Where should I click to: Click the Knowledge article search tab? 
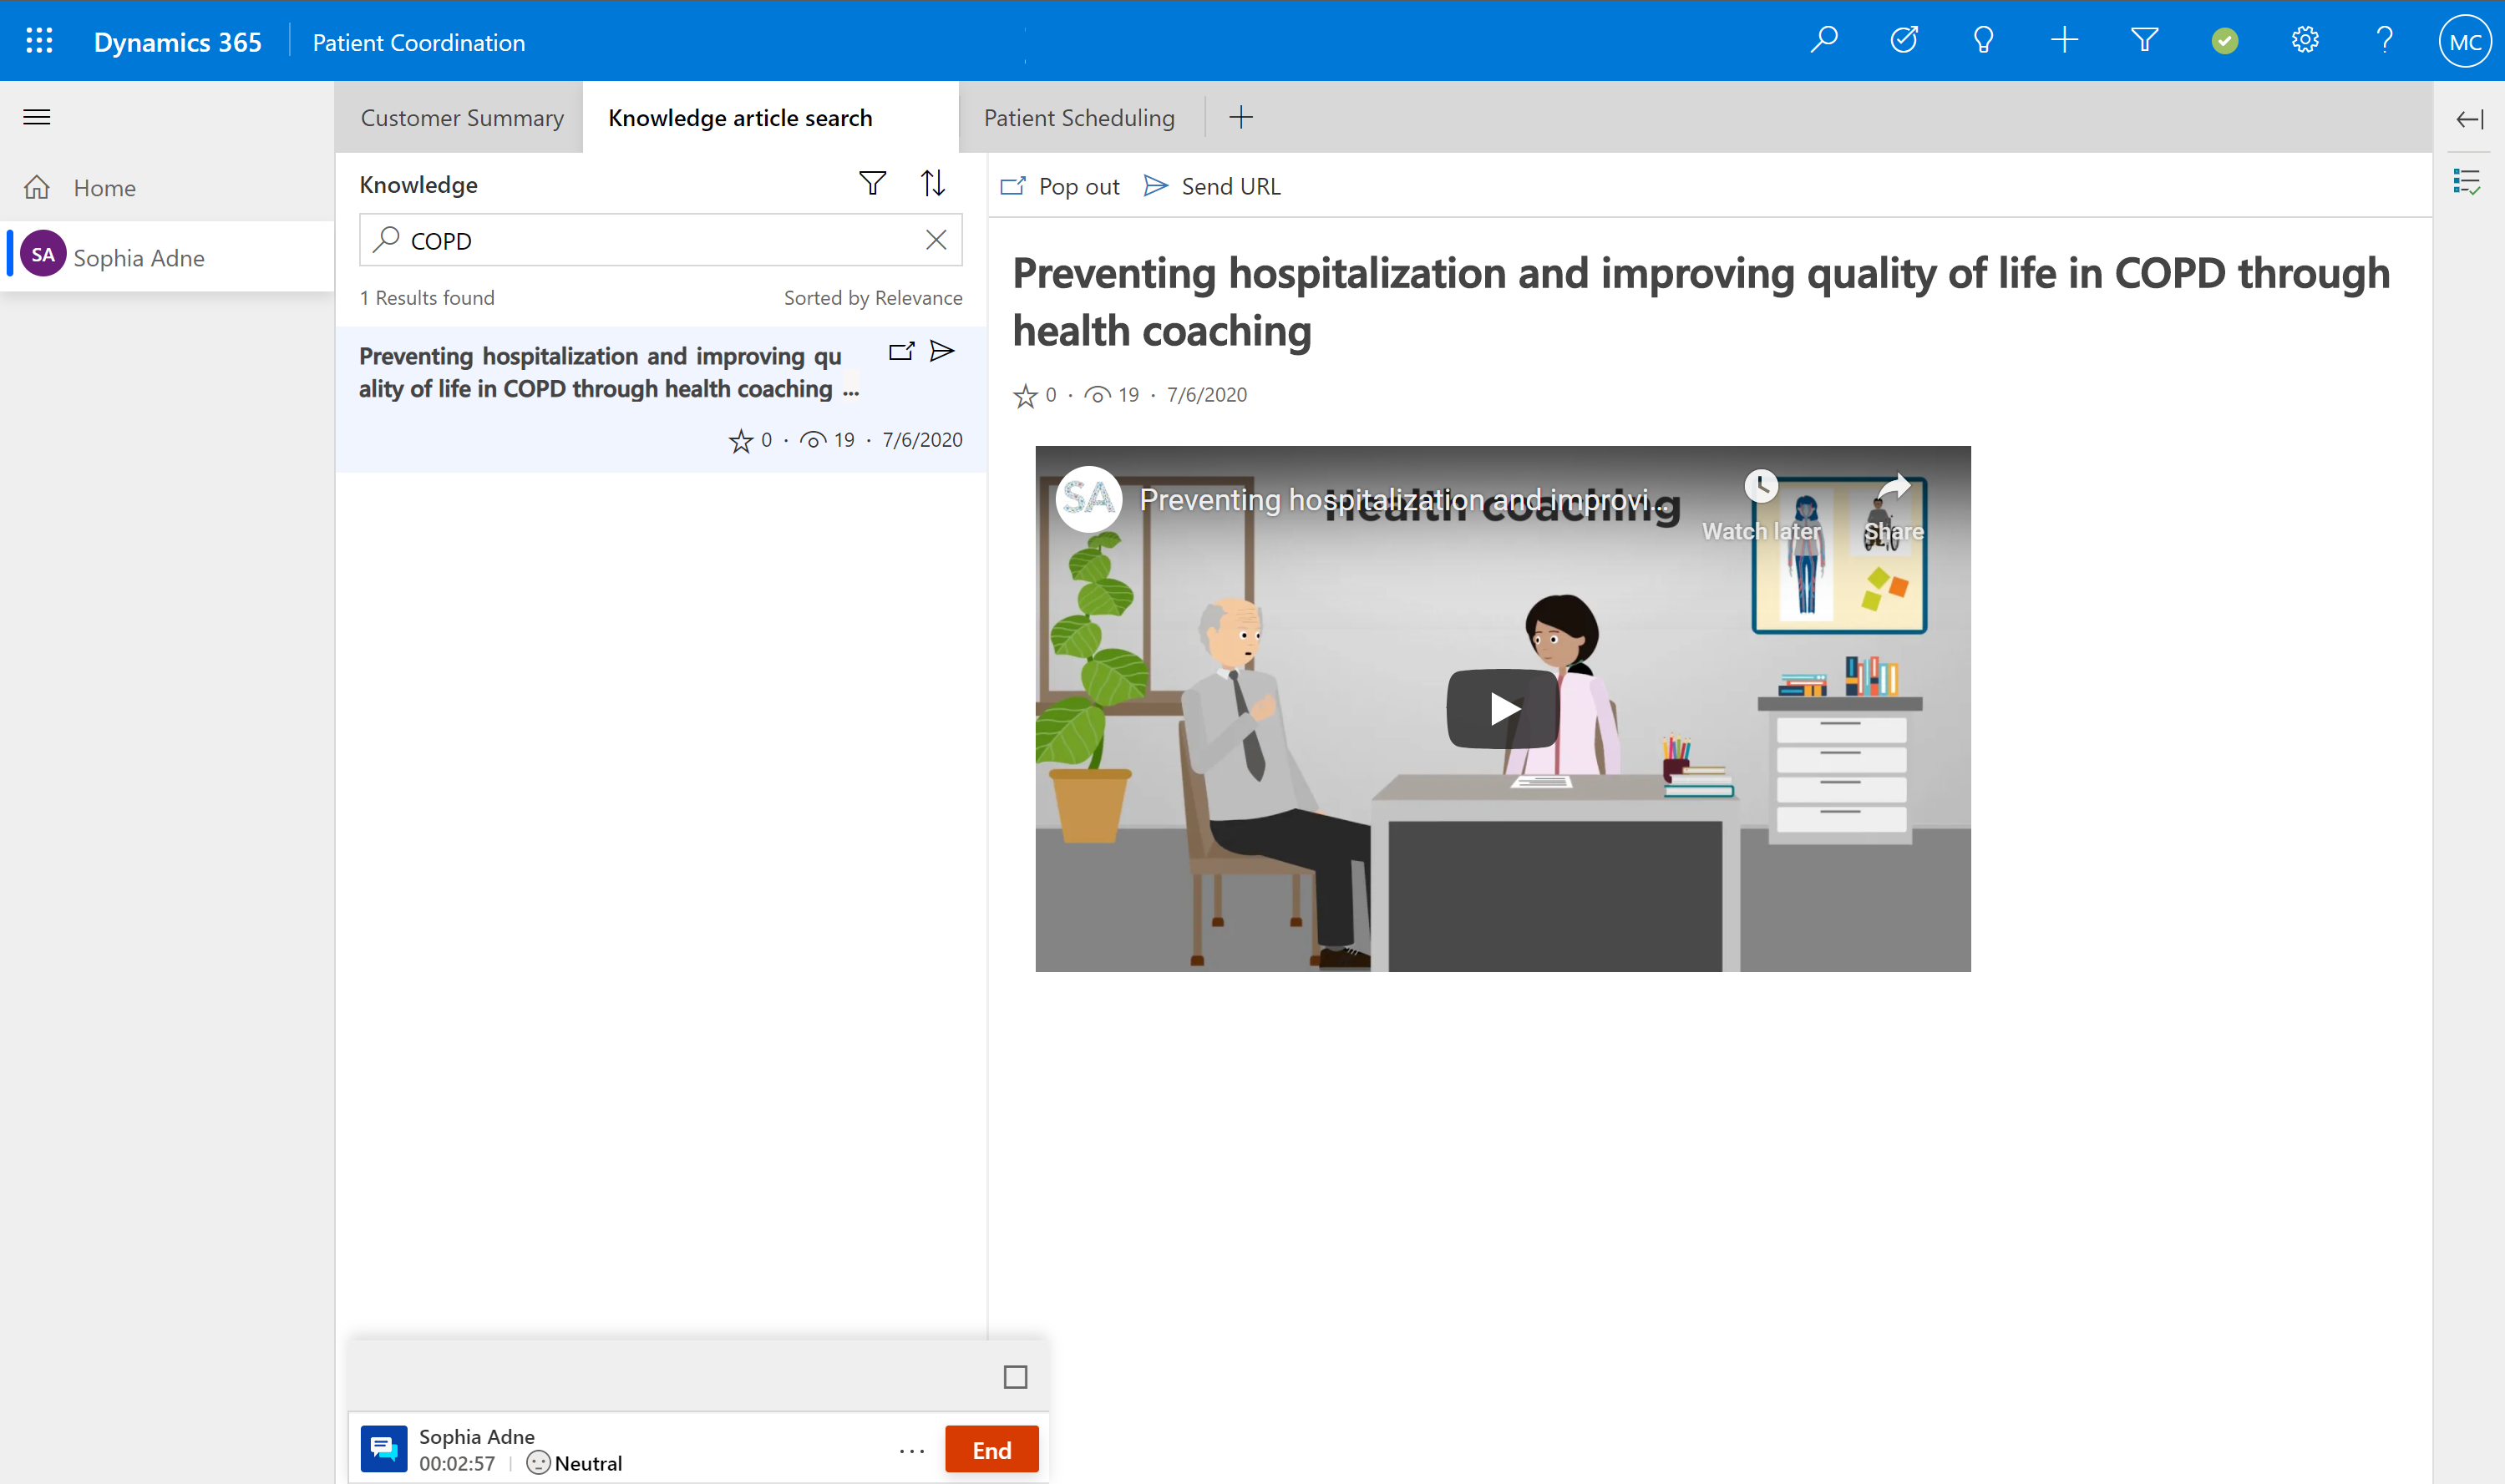pos(738,117)
